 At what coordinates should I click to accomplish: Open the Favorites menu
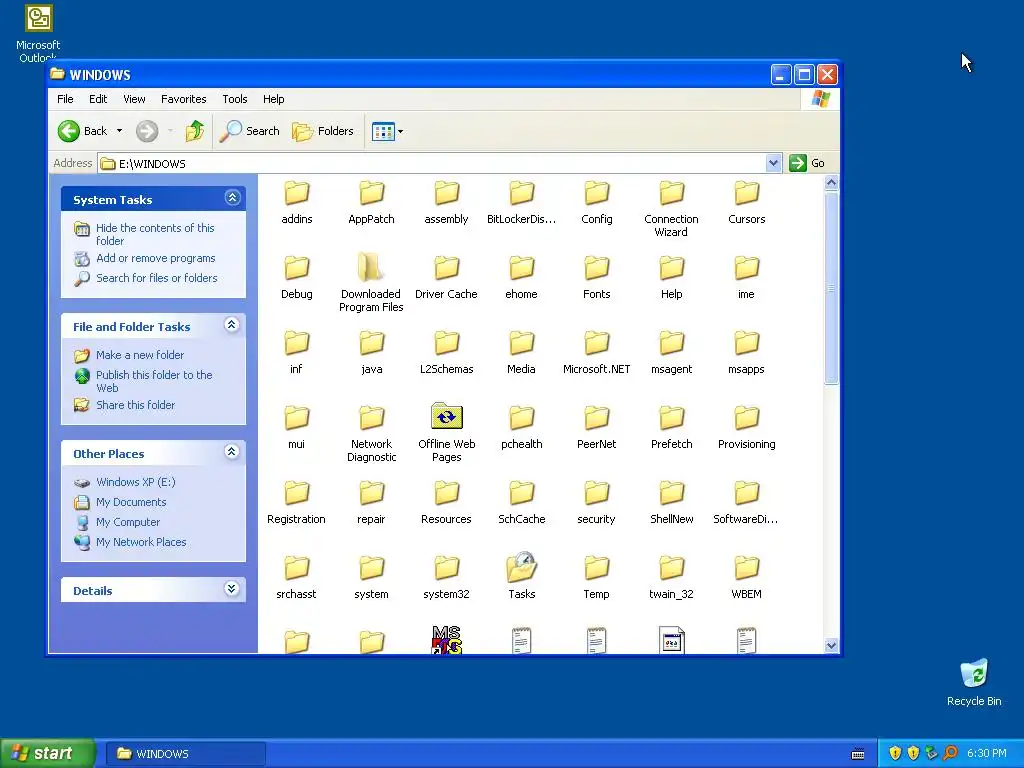coord(184,99)
